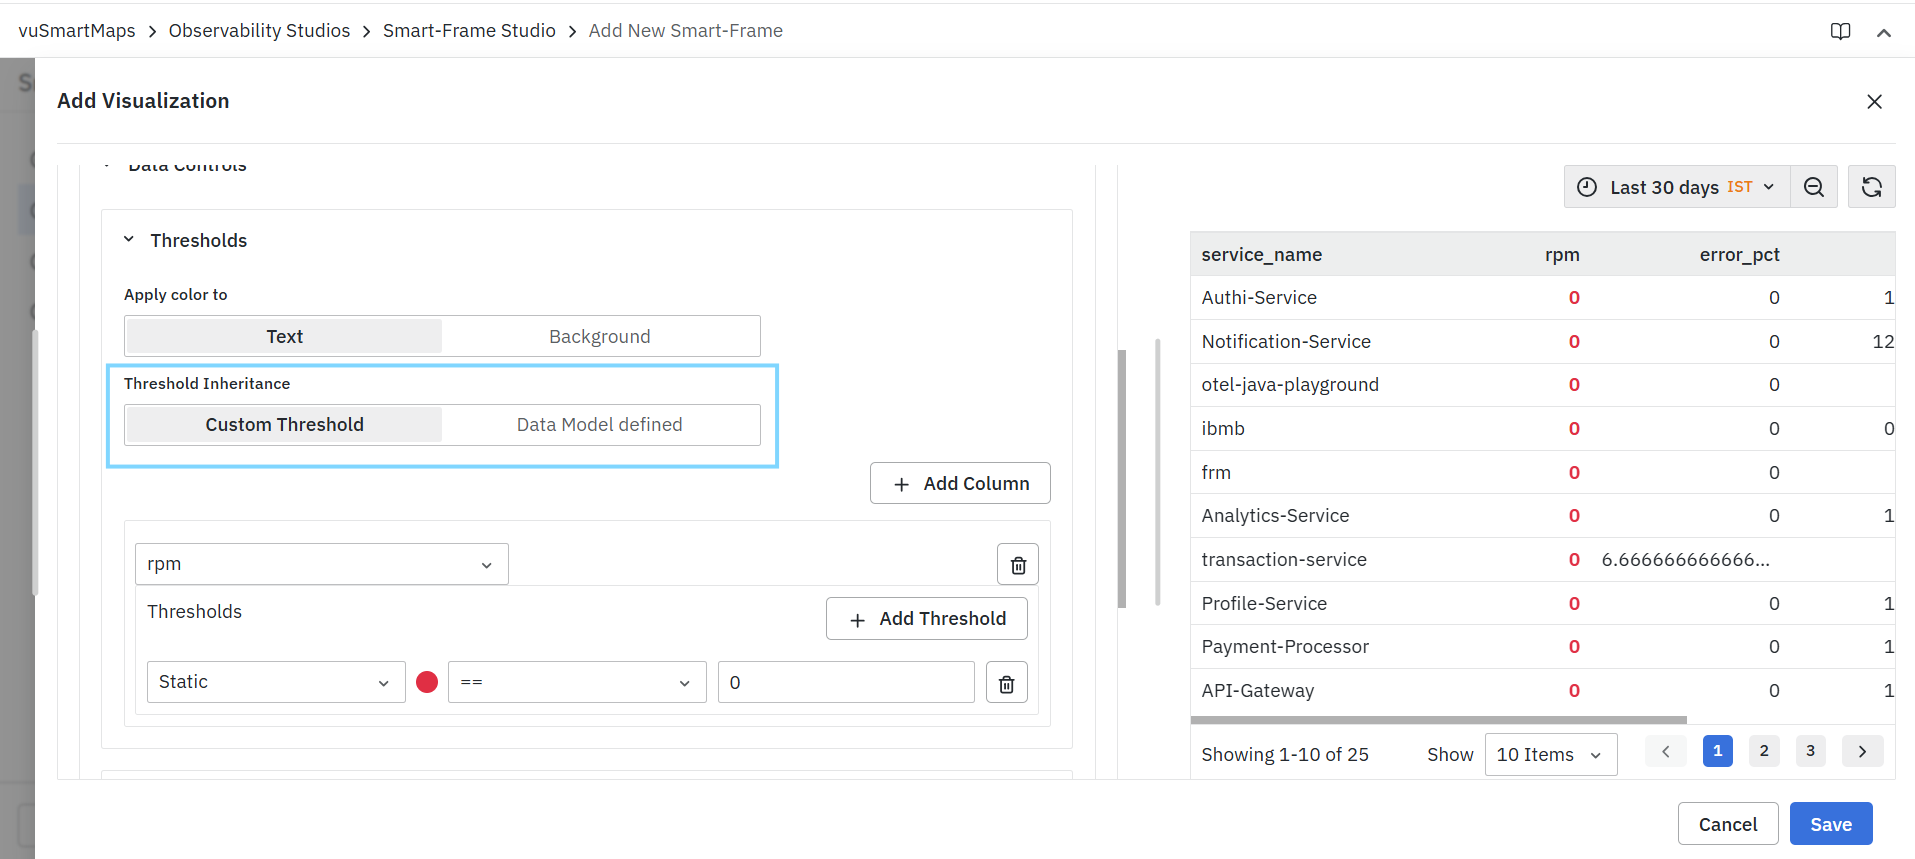The height and width of the screenshot is (859, 1915).
Task: Open the Static threshold type dropdown
Action: click(276, 682)
